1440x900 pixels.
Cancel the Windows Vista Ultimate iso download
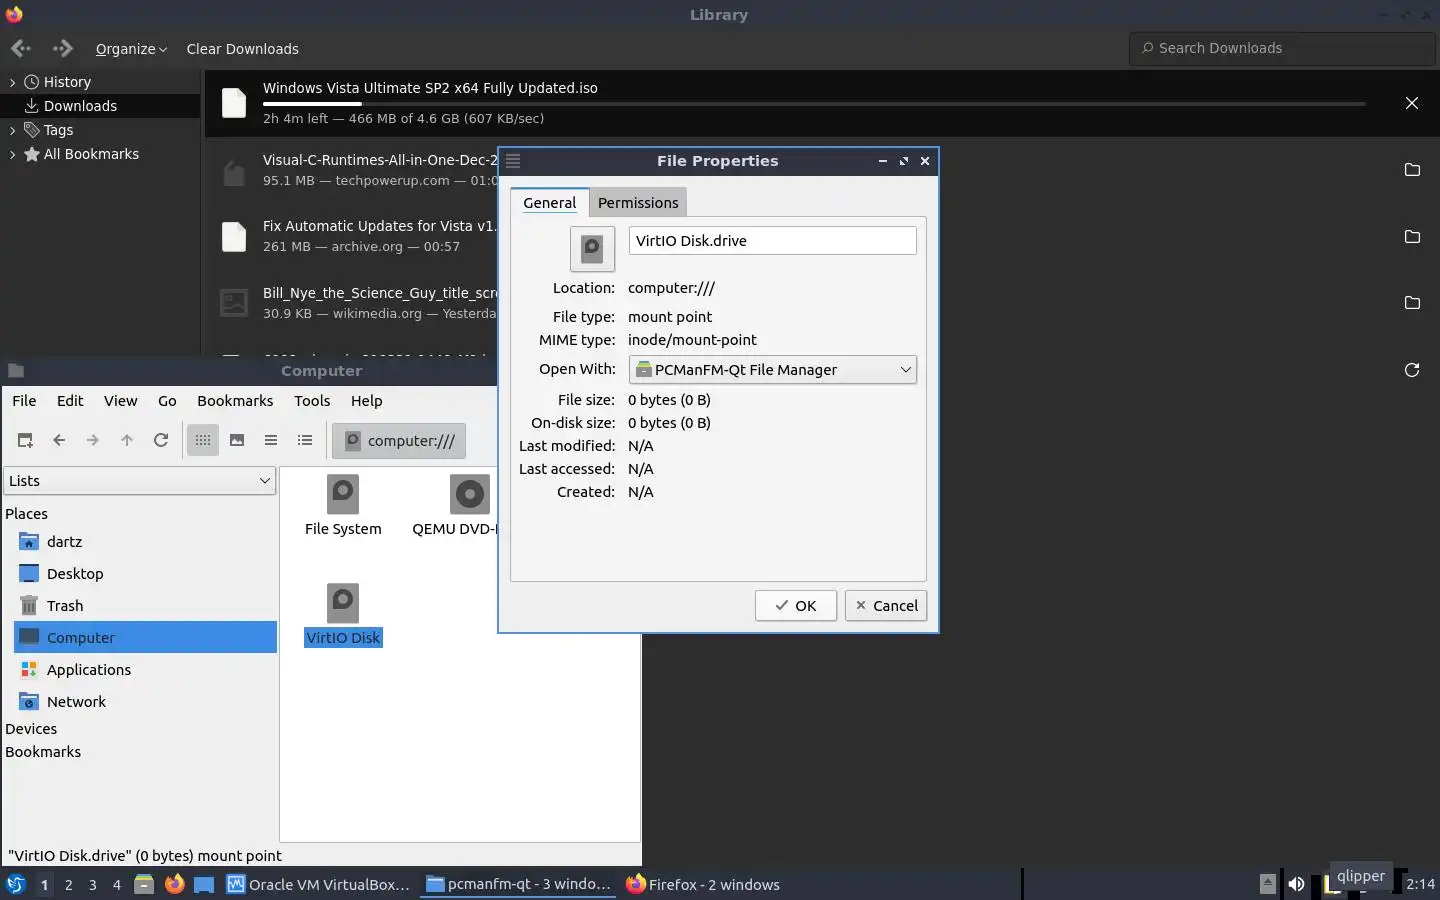click(x=1412, y=103)
